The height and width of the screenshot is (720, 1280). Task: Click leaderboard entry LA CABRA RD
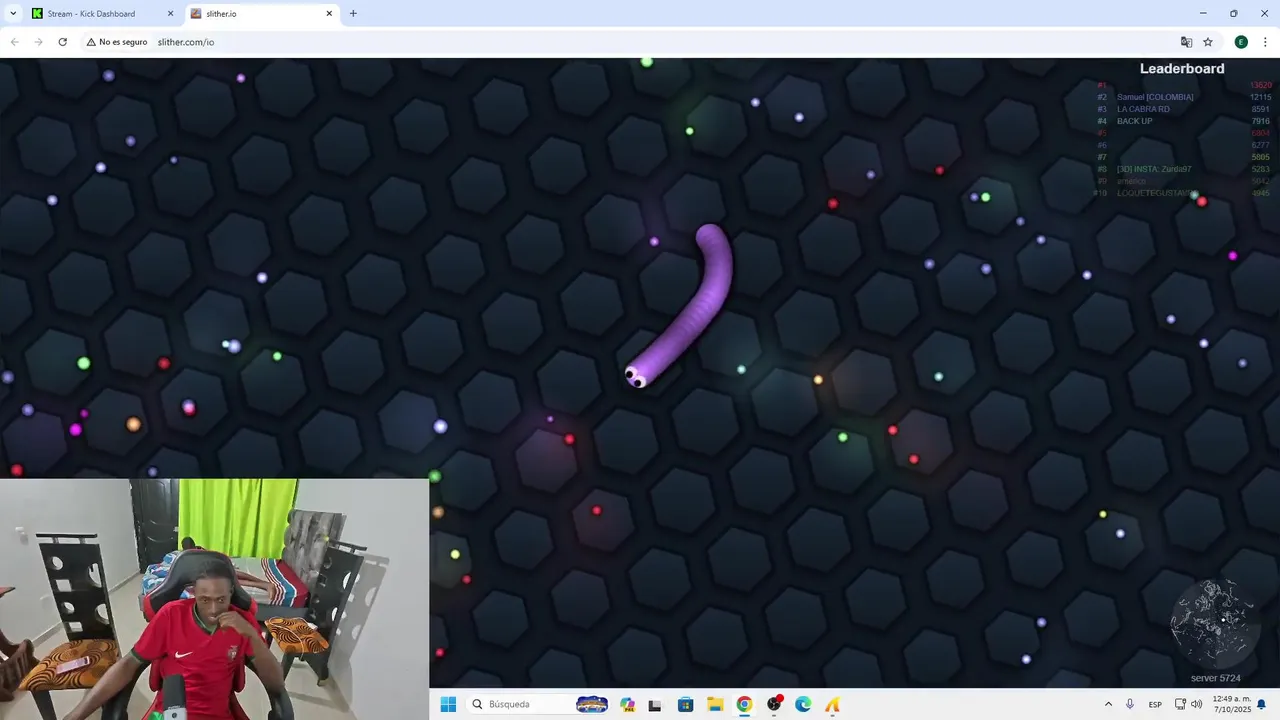pos(1143,109)
